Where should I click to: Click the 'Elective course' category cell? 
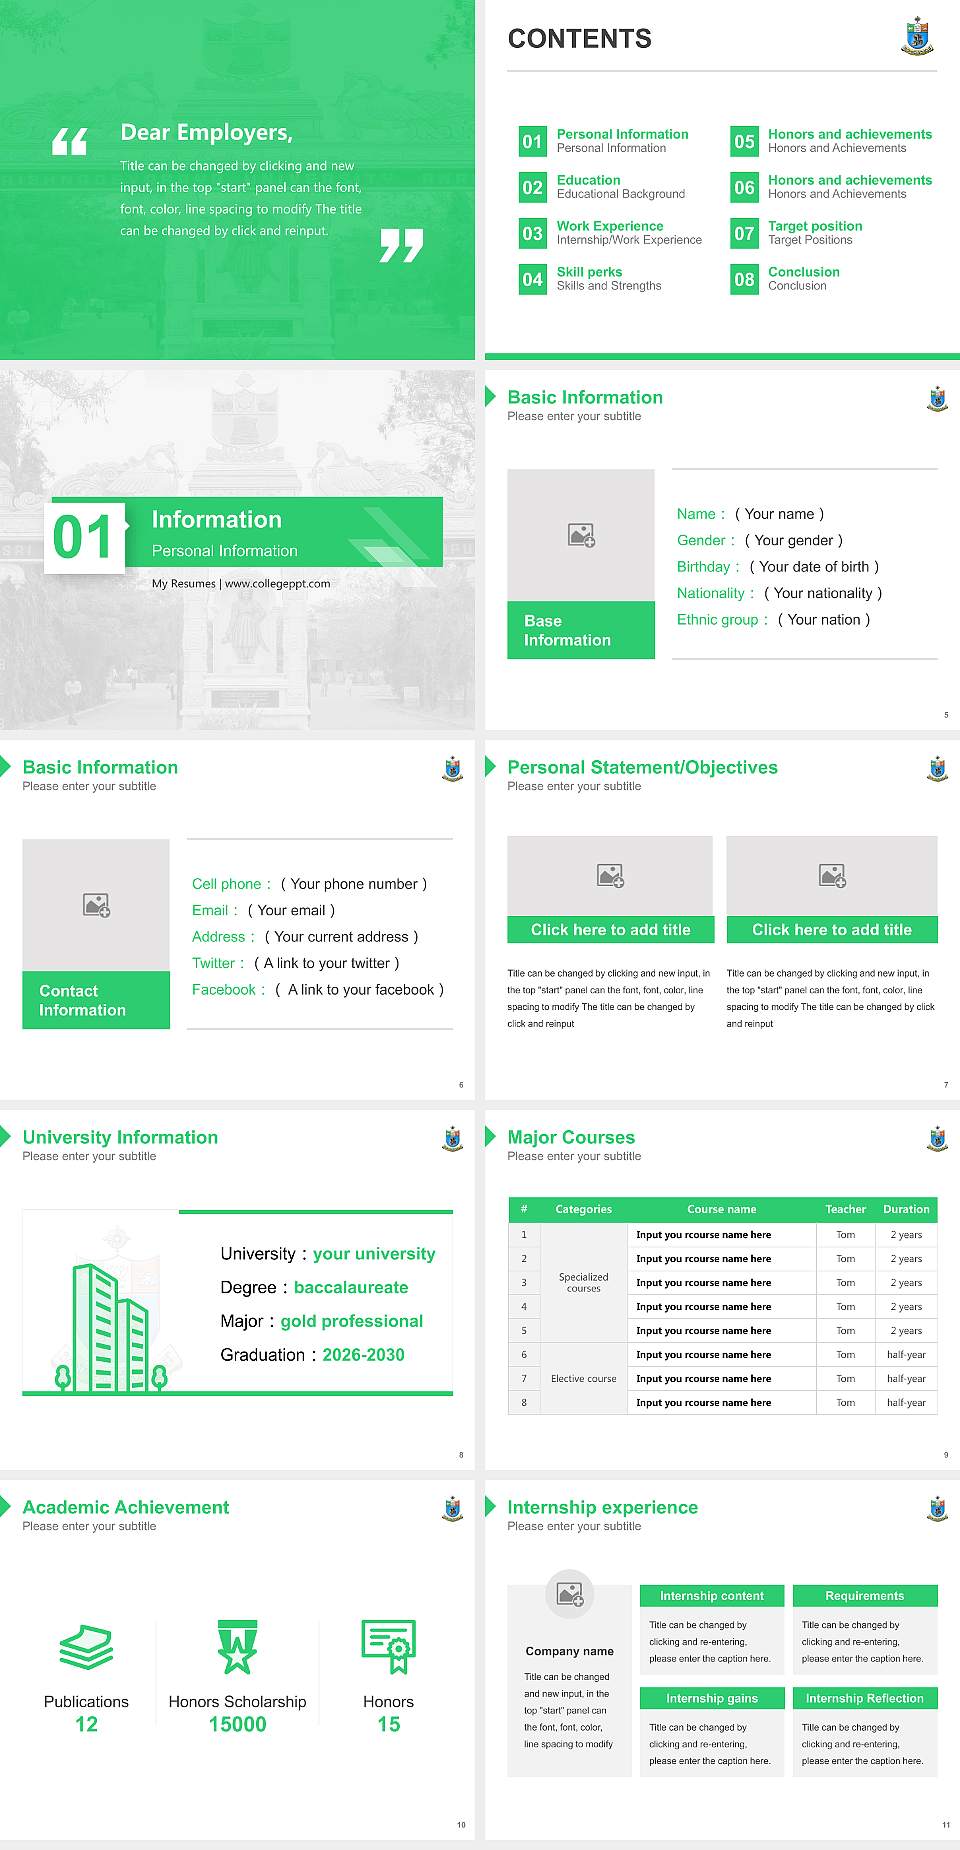(x=584, y=1378)
